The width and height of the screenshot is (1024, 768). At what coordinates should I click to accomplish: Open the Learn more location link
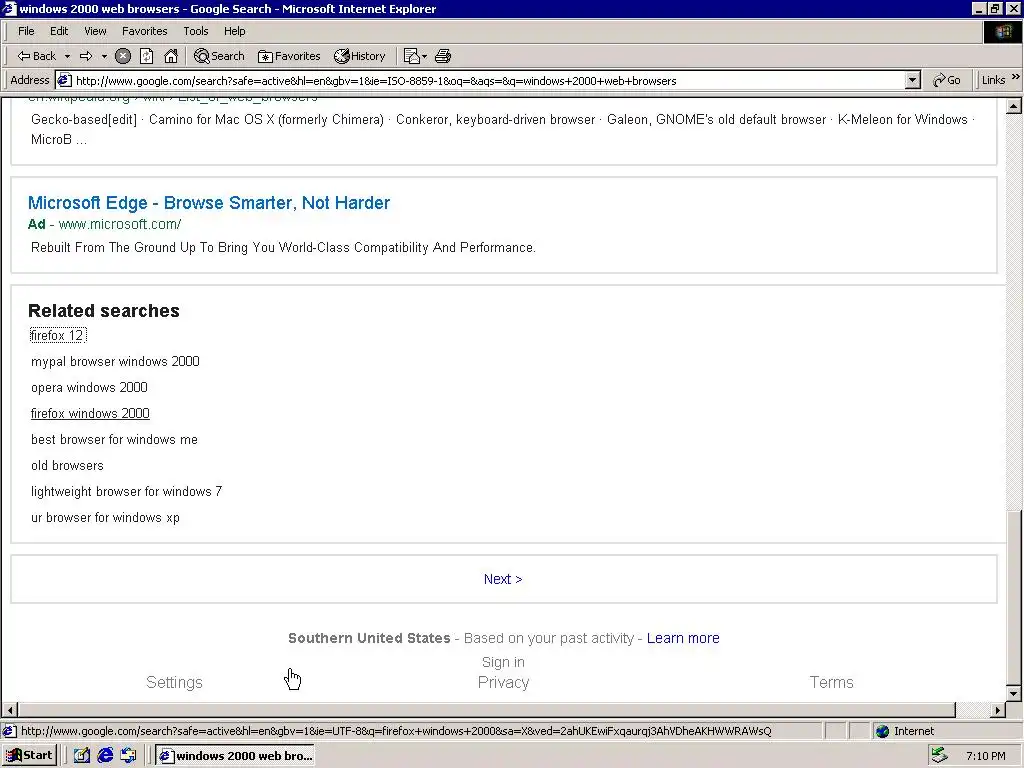pos(683,638)
